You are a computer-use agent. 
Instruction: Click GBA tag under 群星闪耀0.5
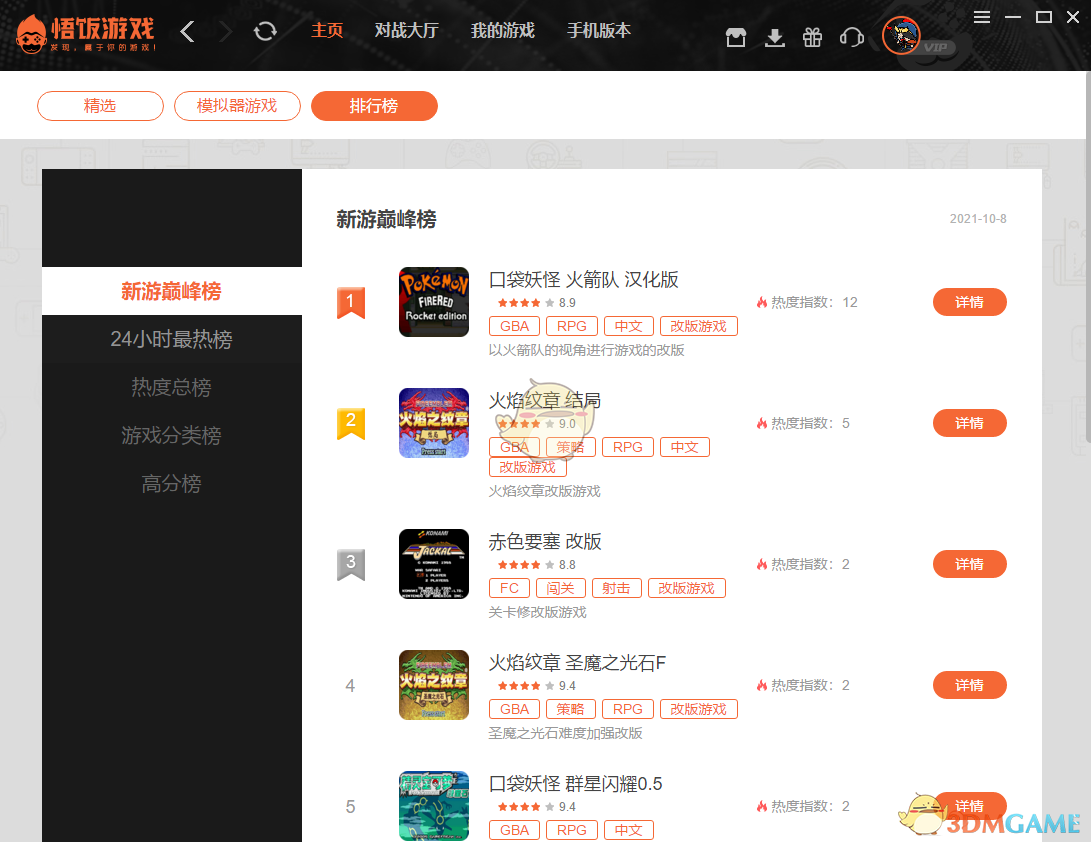point(515,830)
